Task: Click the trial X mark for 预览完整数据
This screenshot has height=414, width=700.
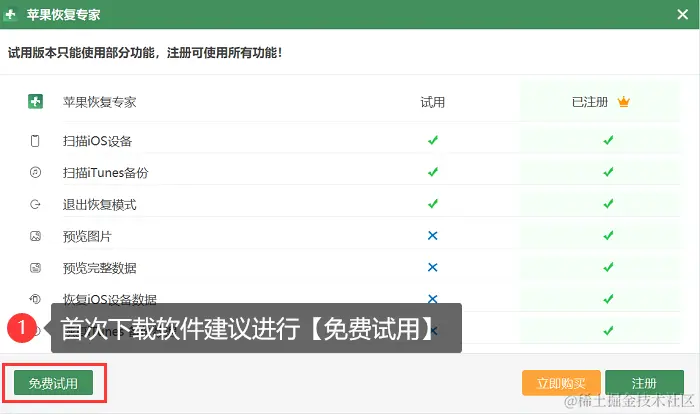Action: 433,267
